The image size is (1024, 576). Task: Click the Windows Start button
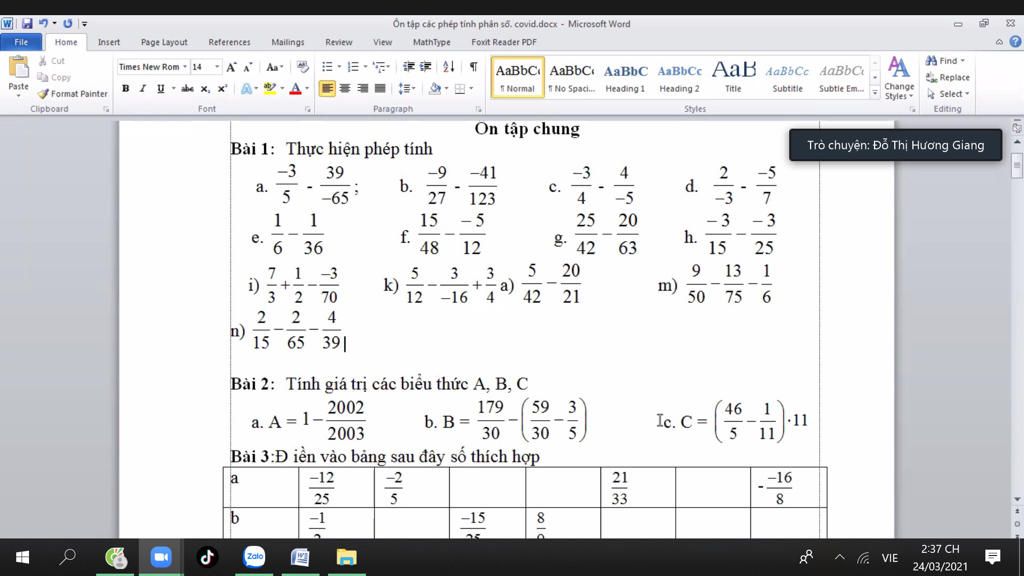coord(22,557)
